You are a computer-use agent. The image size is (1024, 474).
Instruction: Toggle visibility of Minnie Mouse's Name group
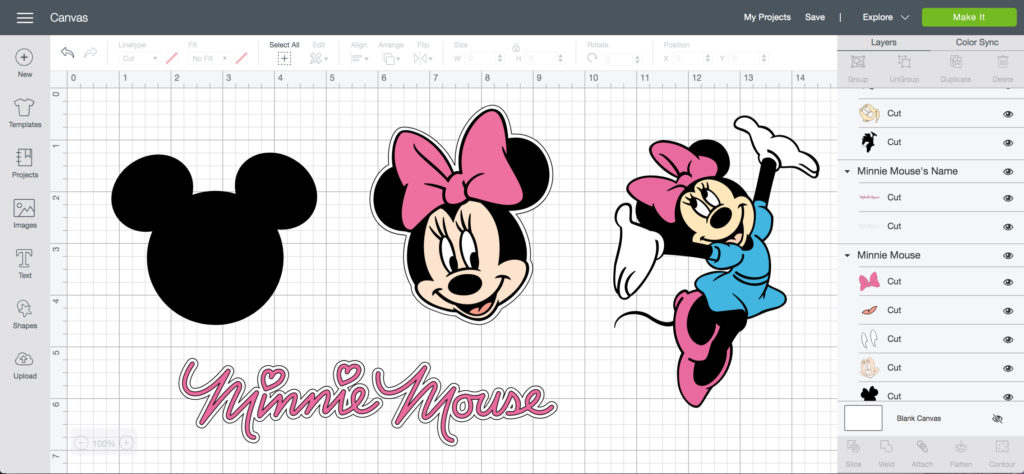pos(1008,172)
